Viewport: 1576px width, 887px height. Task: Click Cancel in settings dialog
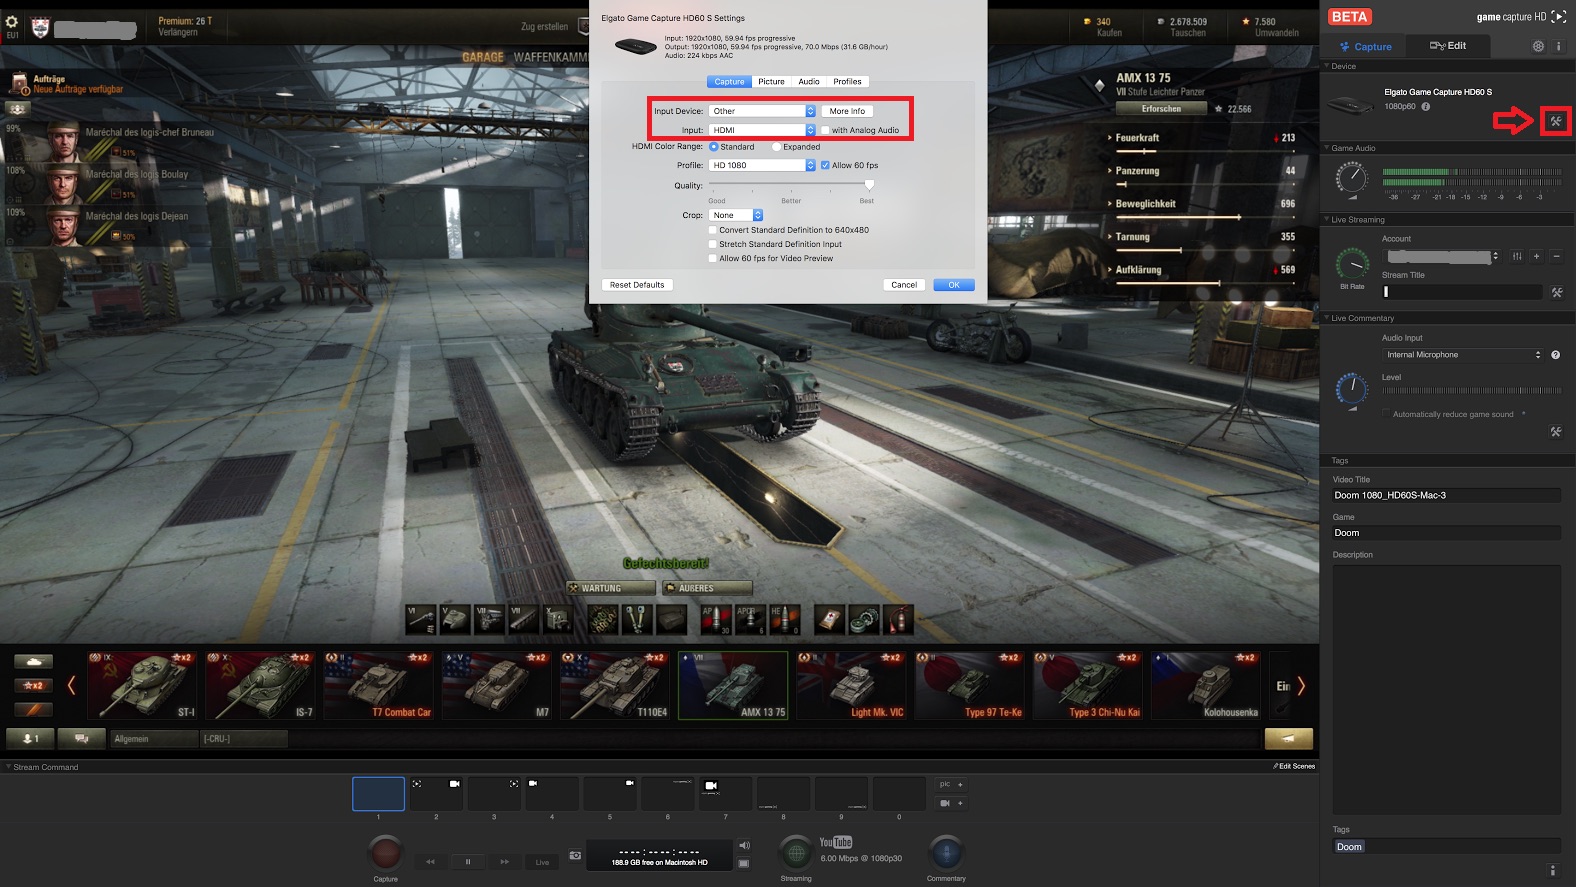point(904,285)
